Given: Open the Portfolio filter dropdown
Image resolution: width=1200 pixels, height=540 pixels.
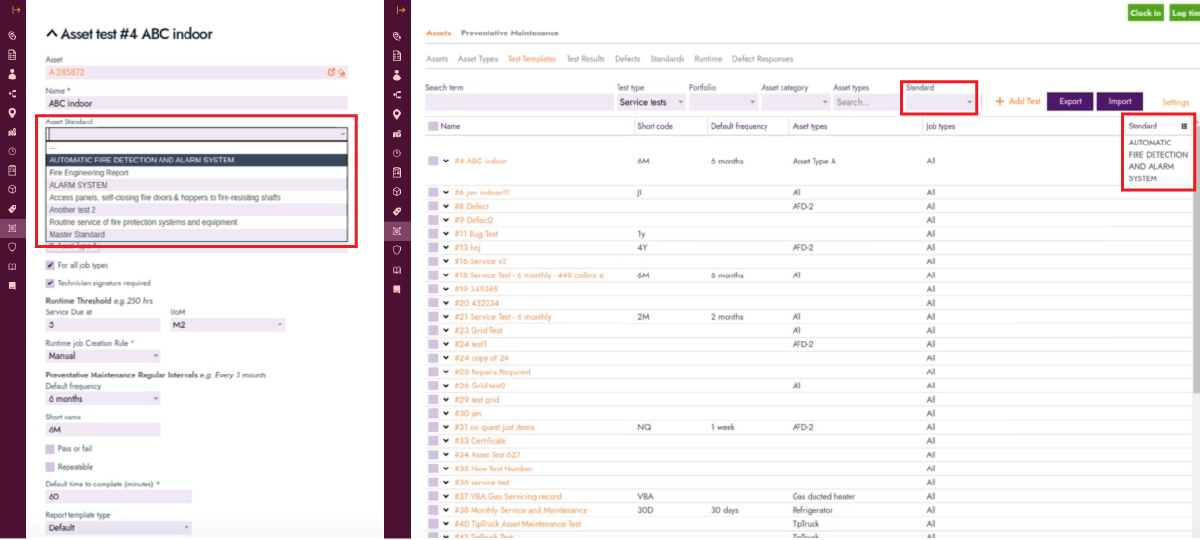Looking at the screenshot, I should click(722, 102).
